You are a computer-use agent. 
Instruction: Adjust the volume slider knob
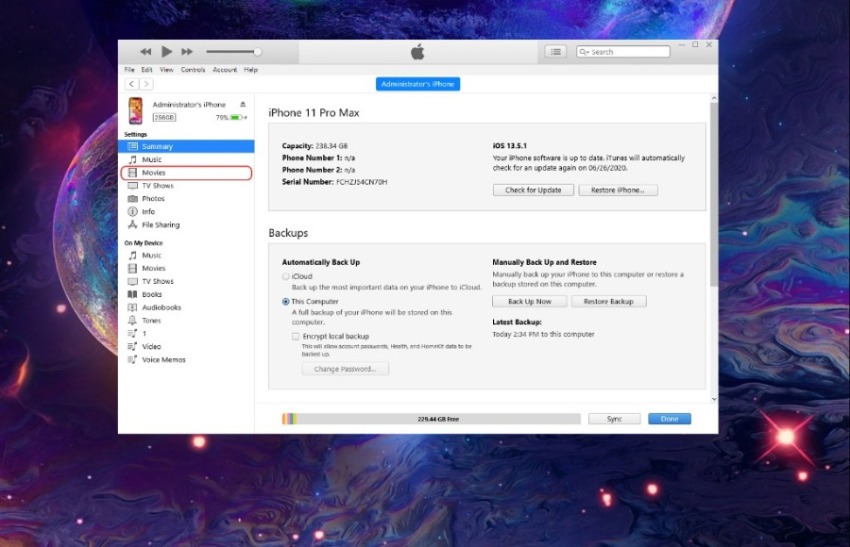pyautogui.click(x=257, y=52)
